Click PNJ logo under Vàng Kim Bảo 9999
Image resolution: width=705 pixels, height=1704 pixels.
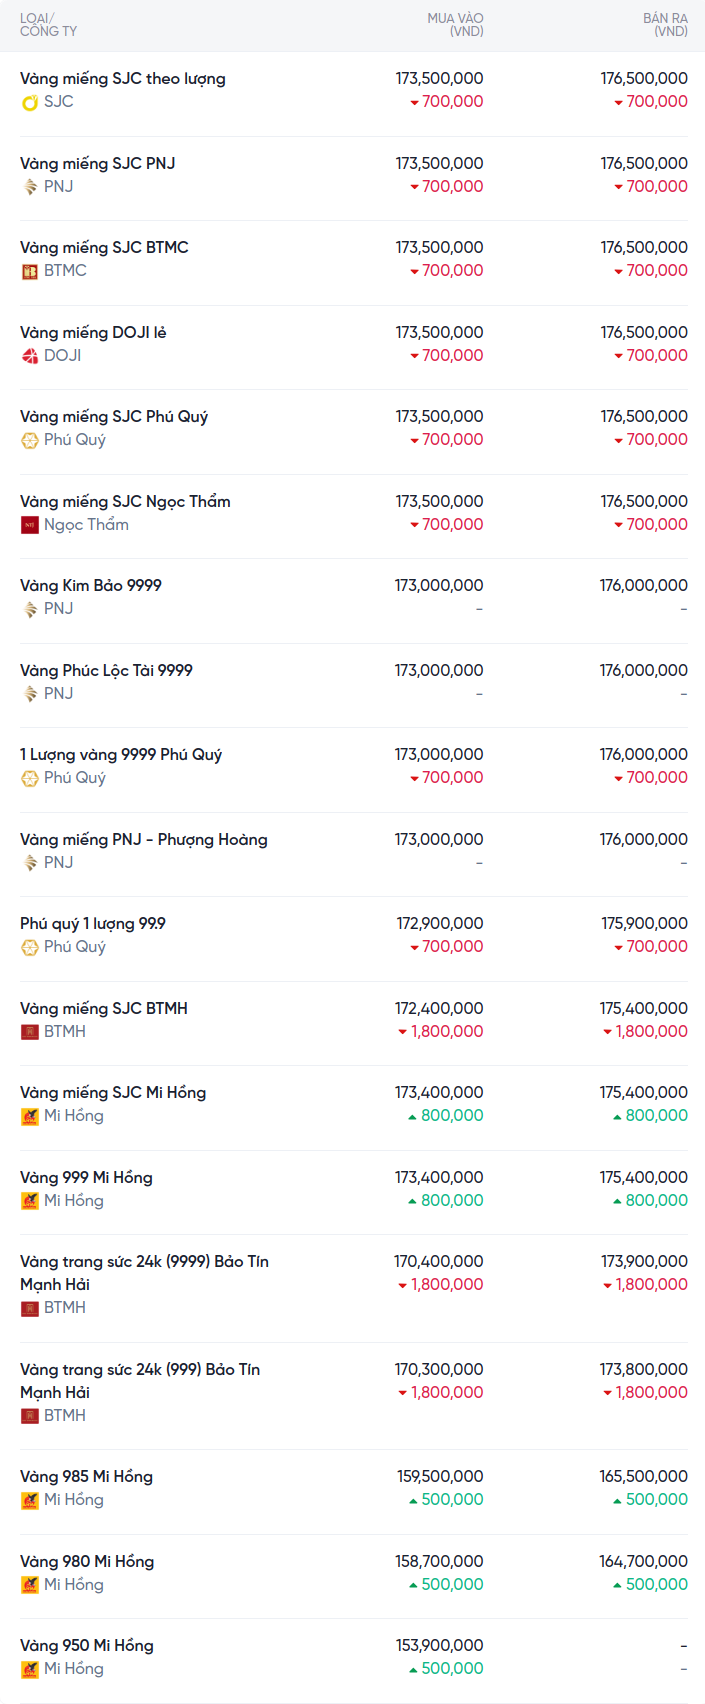pos(30,609)
